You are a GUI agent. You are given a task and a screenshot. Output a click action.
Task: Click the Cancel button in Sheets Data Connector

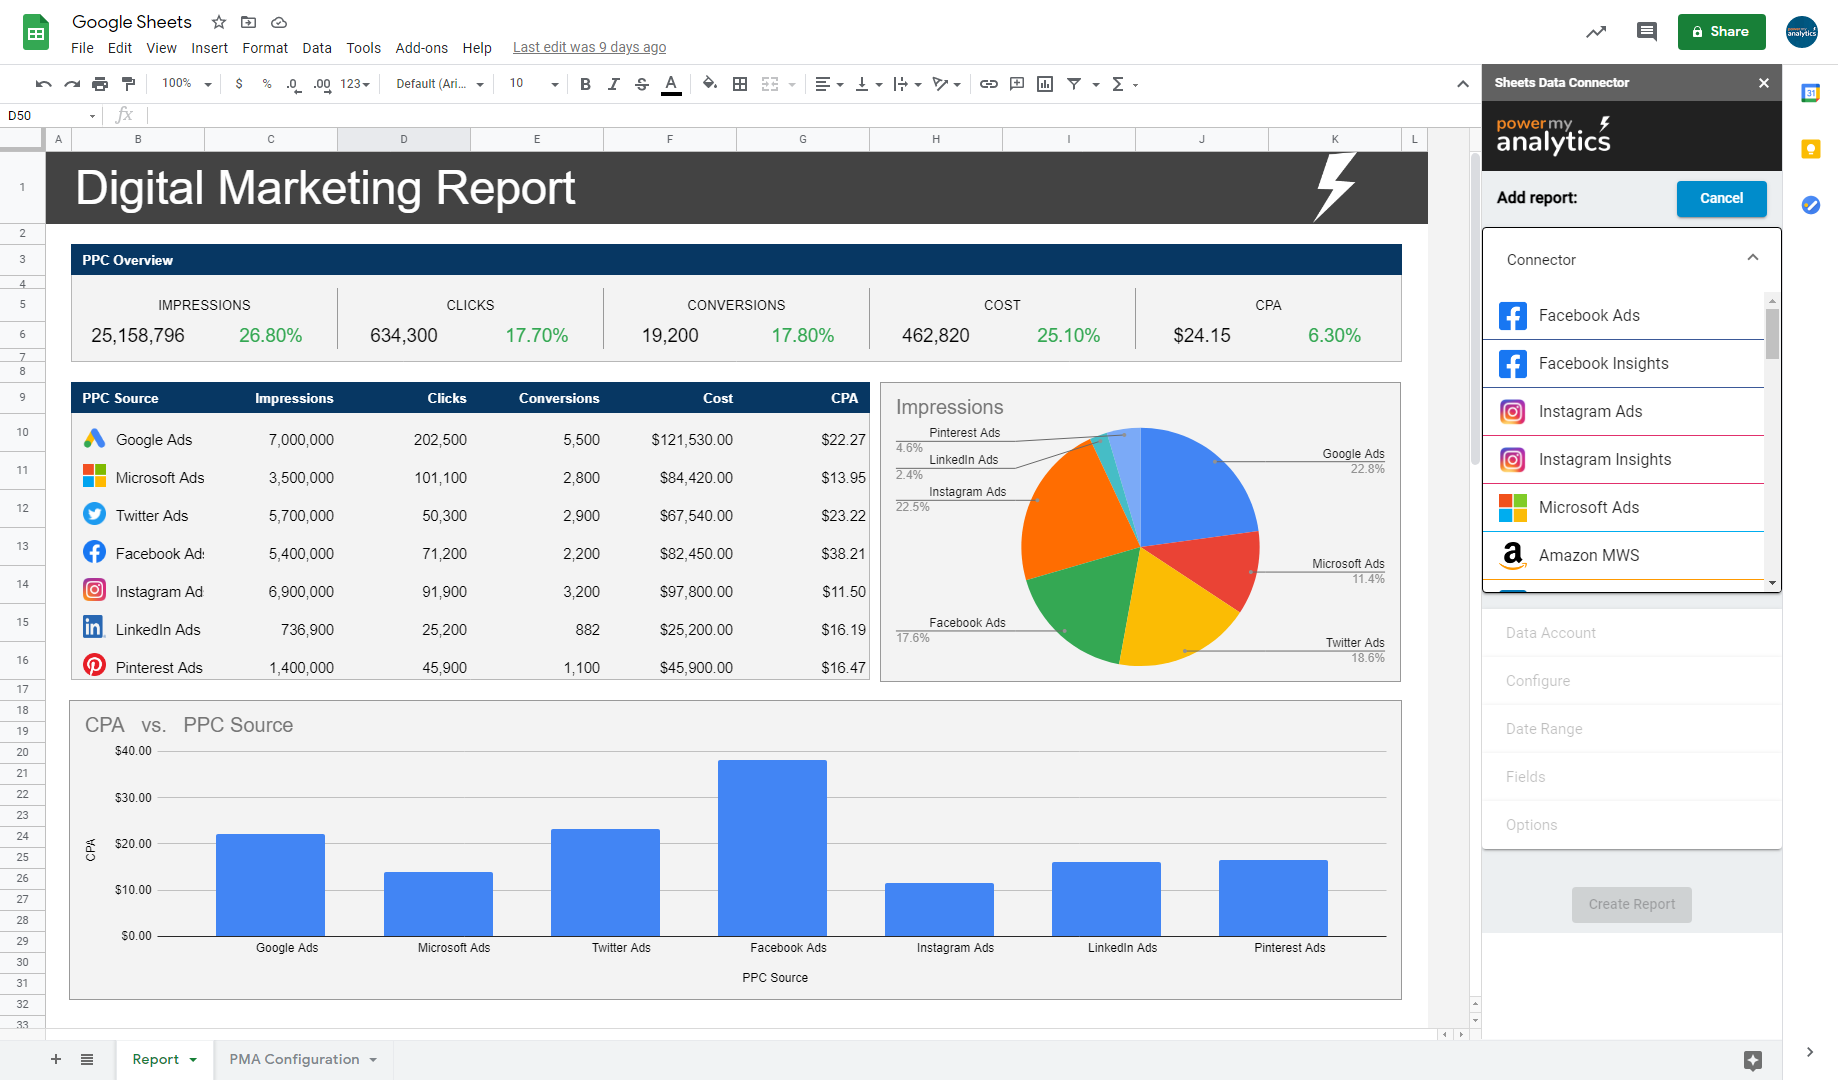click(1721, 198)
